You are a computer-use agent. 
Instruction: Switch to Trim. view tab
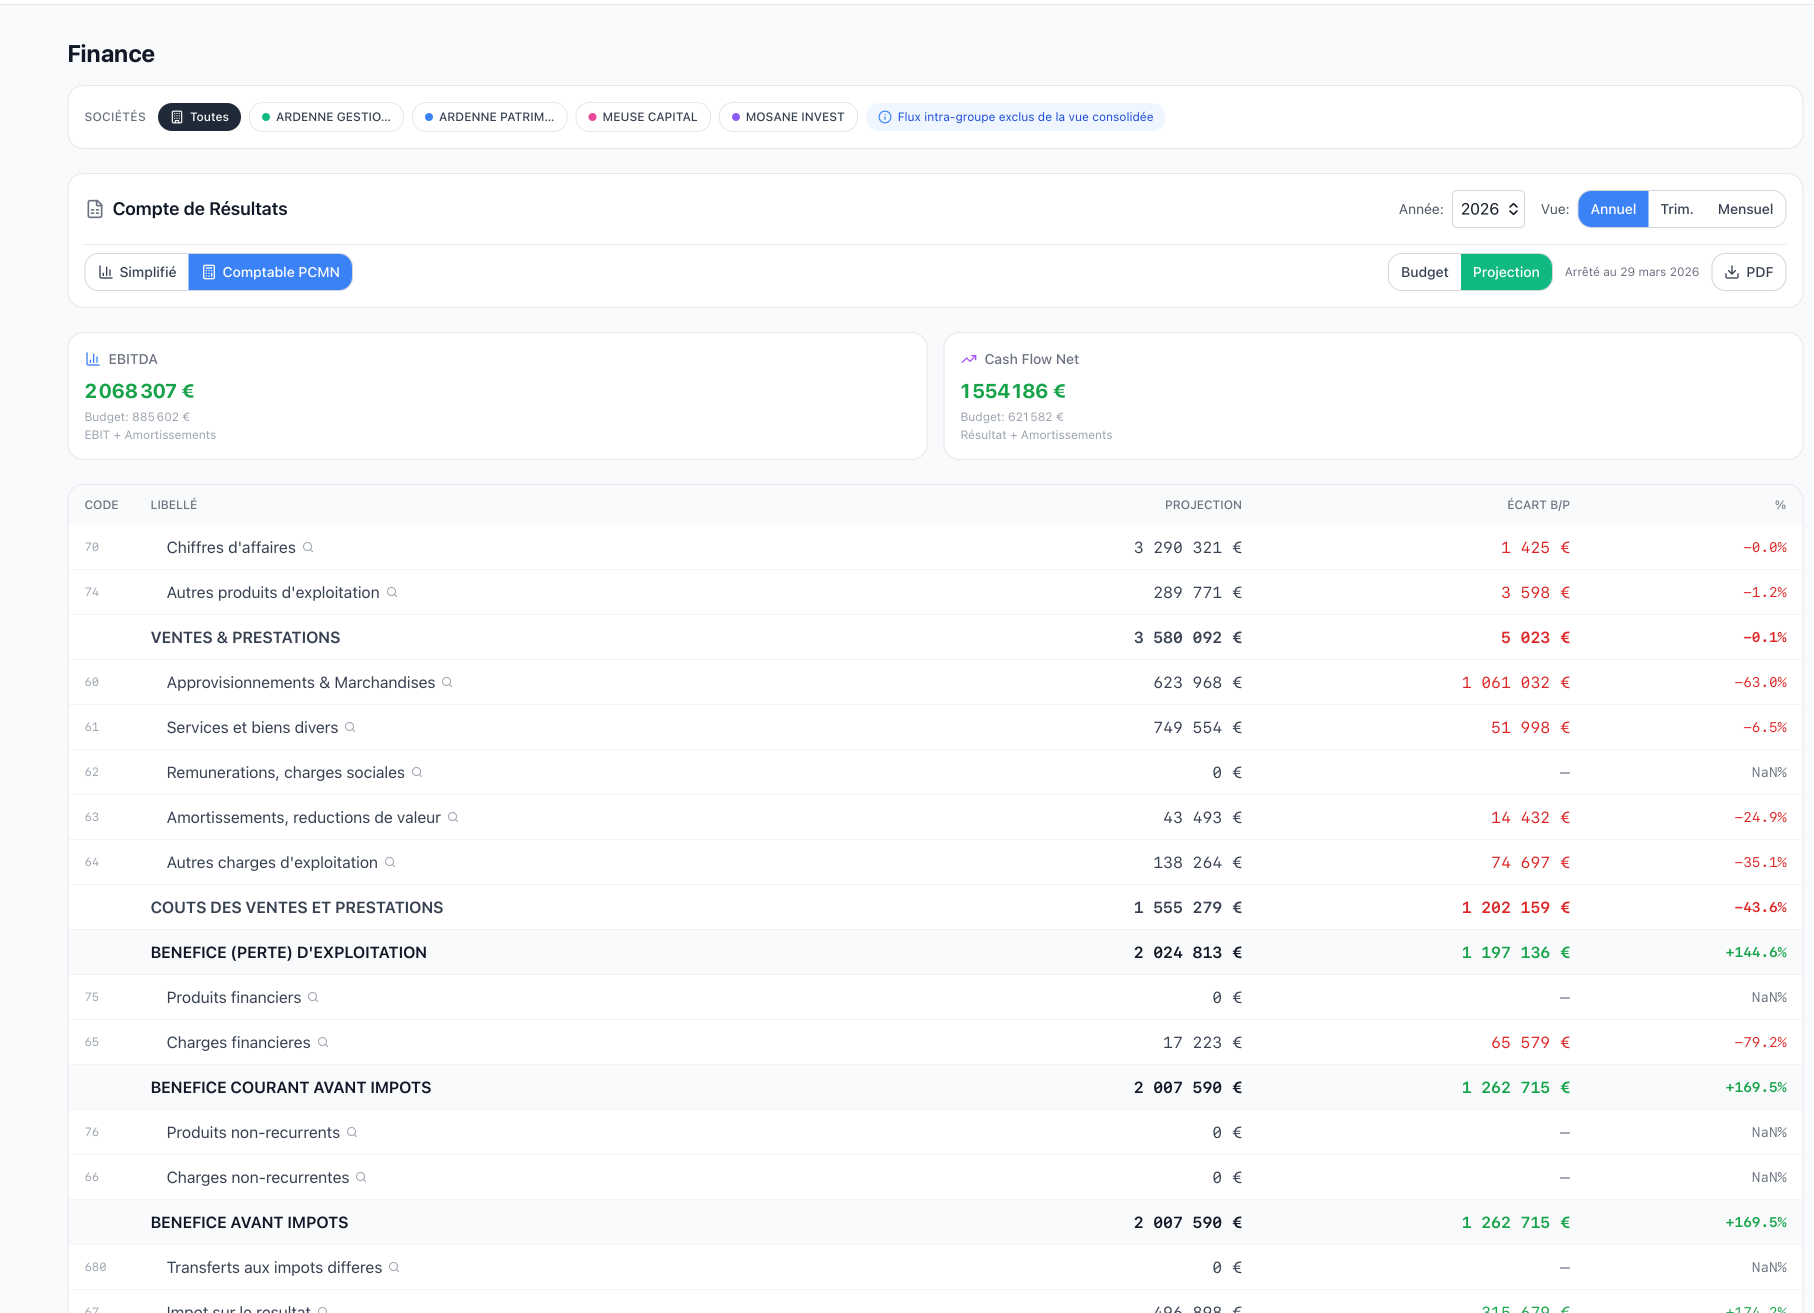[1676, 209]
